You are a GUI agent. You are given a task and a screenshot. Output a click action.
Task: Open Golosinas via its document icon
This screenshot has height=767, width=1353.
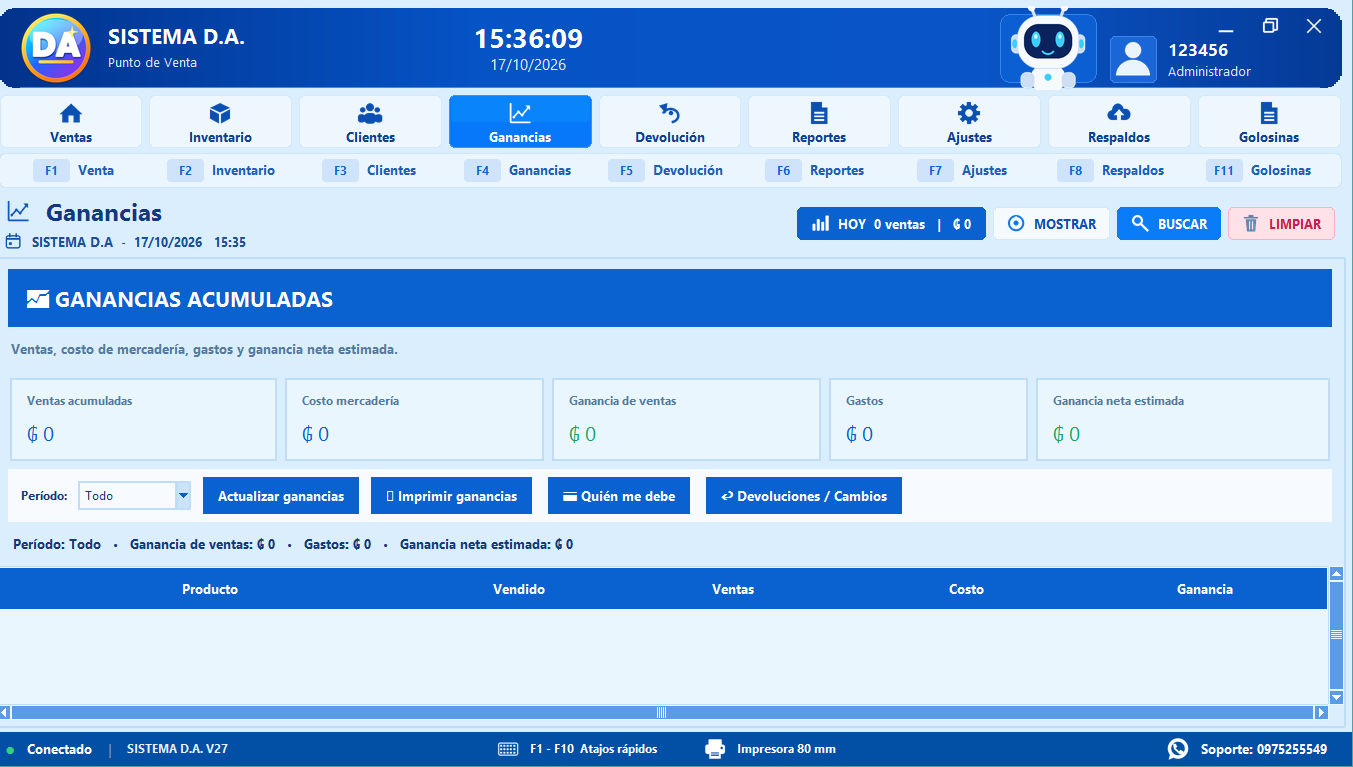(1269, 113)
